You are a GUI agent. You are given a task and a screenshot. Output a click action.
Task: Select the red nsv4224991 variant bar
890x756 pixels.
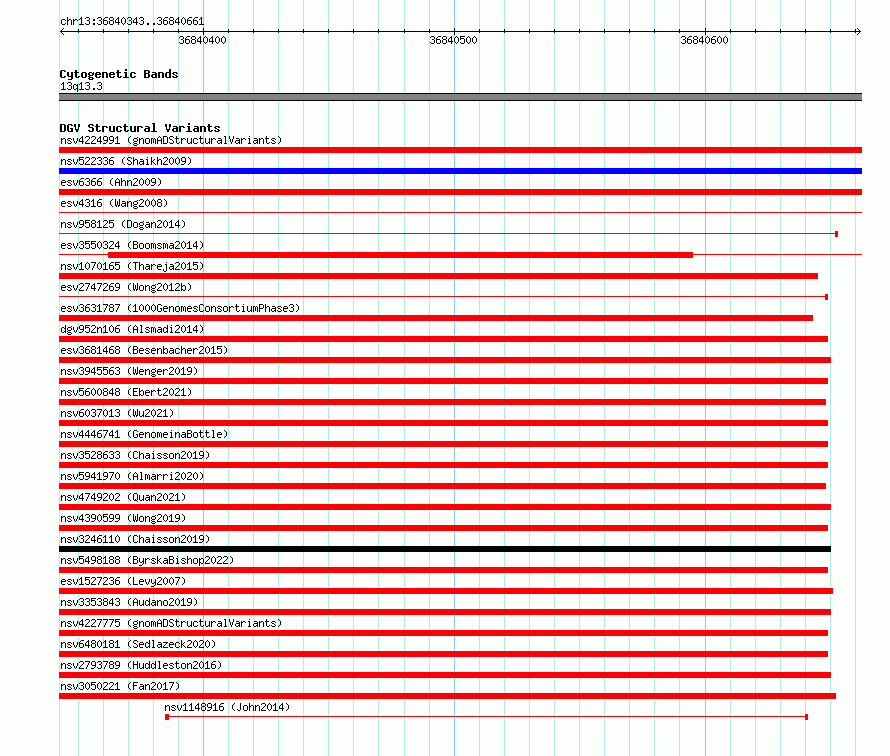460,150
